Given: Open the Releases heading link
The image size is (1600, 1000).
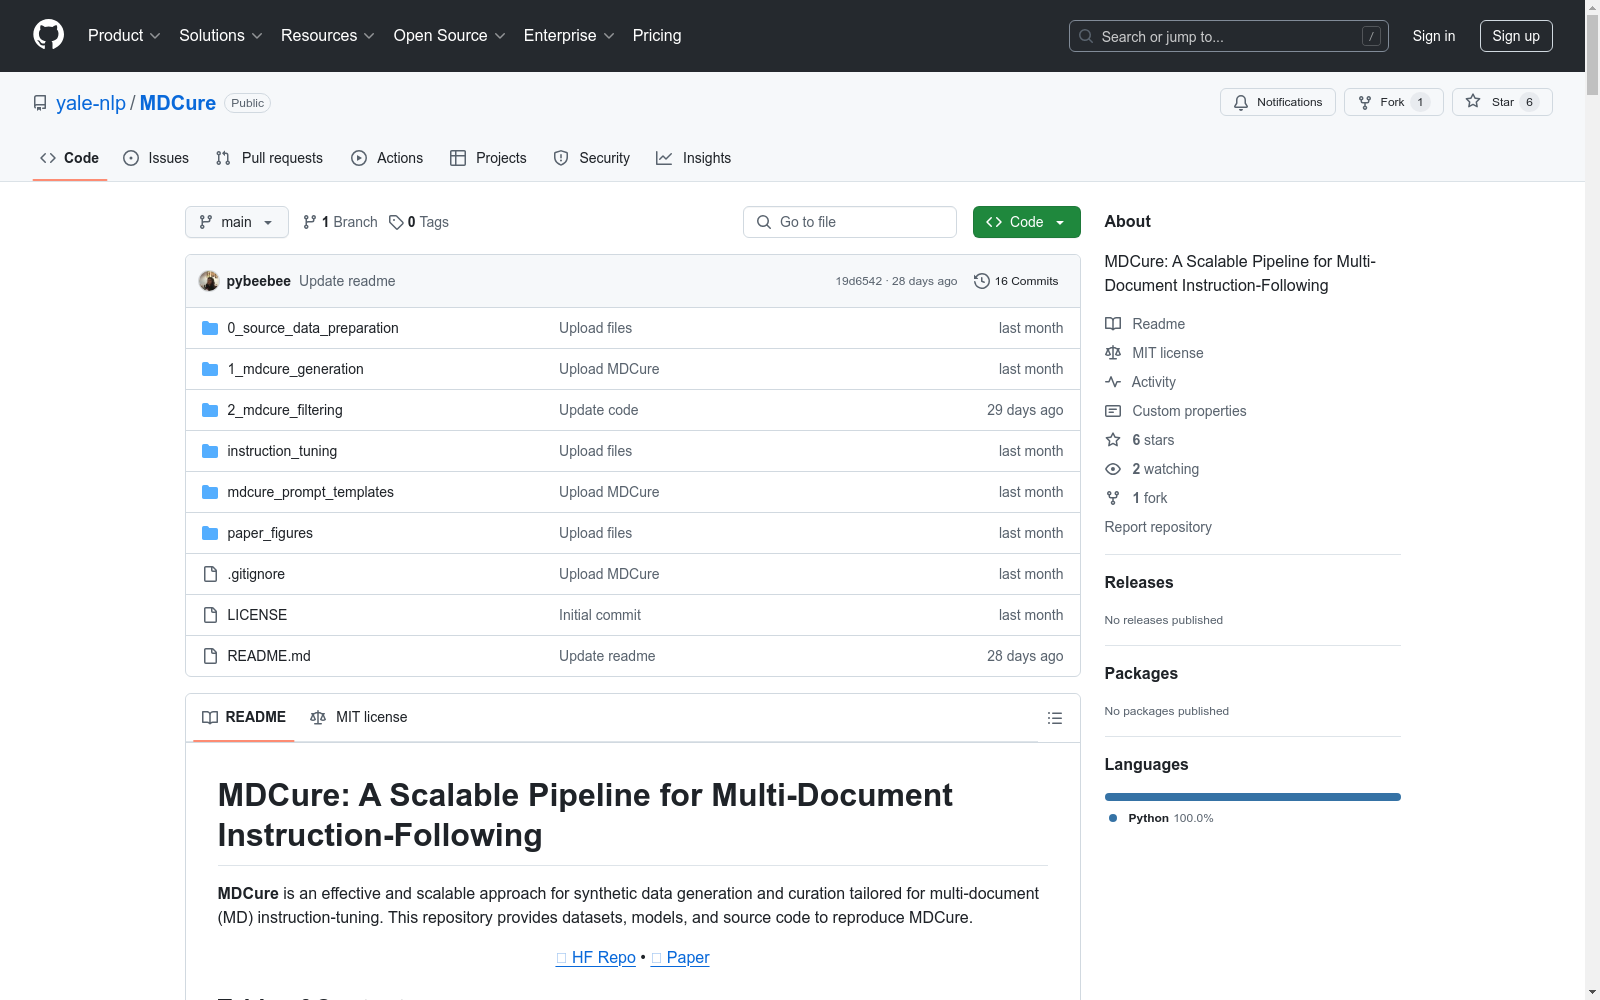Looking at the screenshot, I should click(x=1139, y=582).
